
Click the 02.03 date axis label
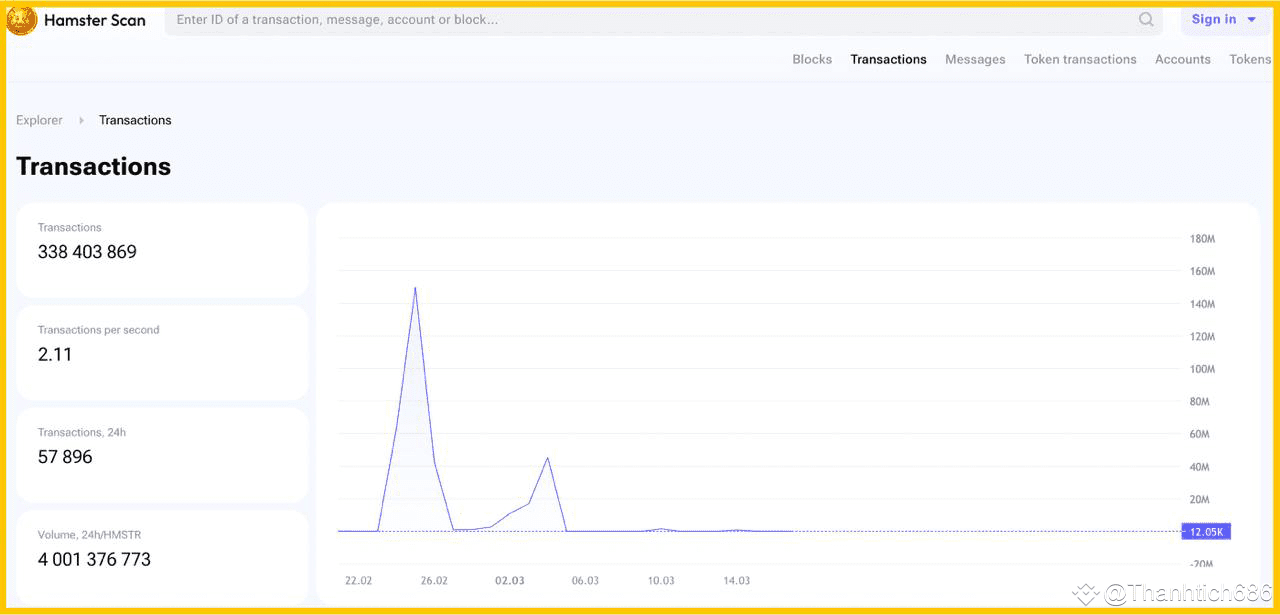510,581
